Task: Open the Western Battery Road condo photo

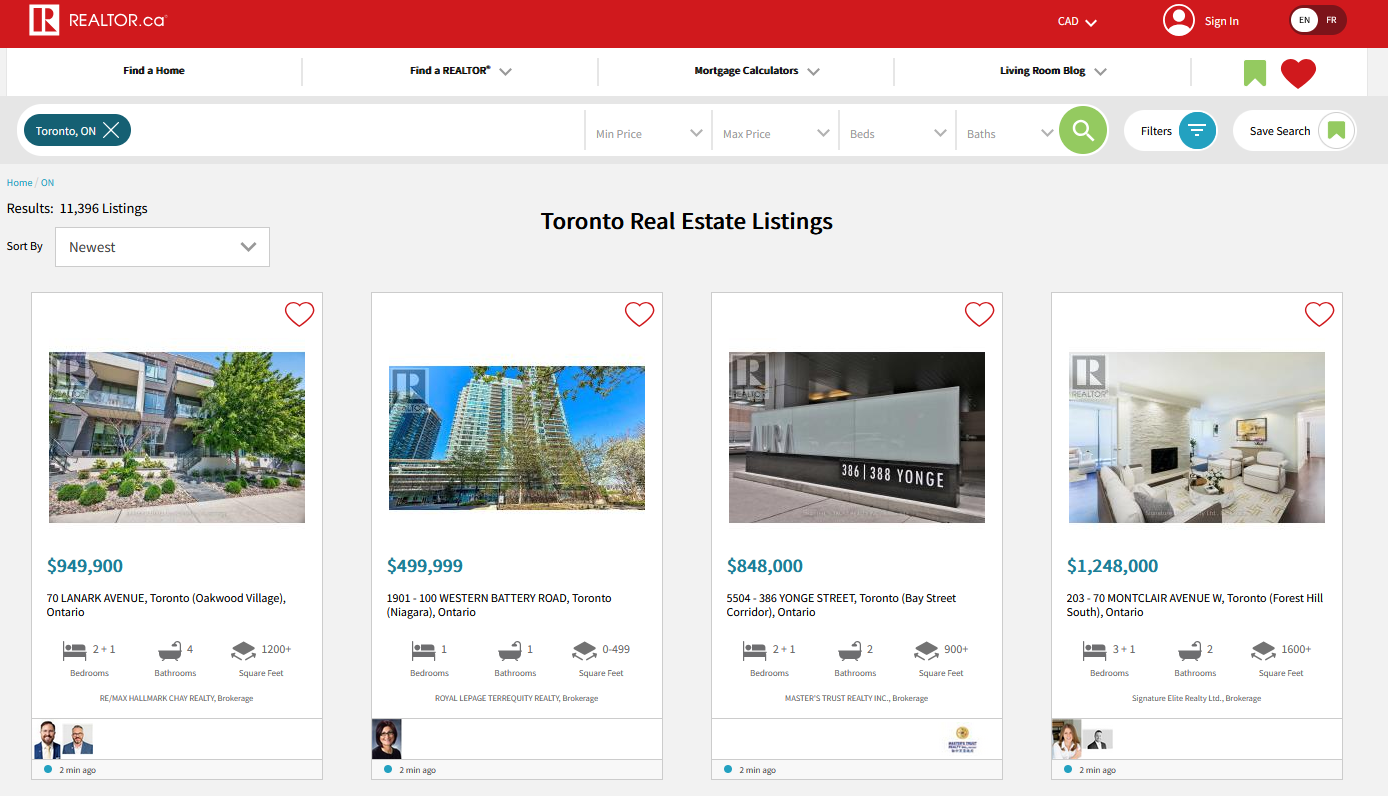Action: [x=517, y=438]
